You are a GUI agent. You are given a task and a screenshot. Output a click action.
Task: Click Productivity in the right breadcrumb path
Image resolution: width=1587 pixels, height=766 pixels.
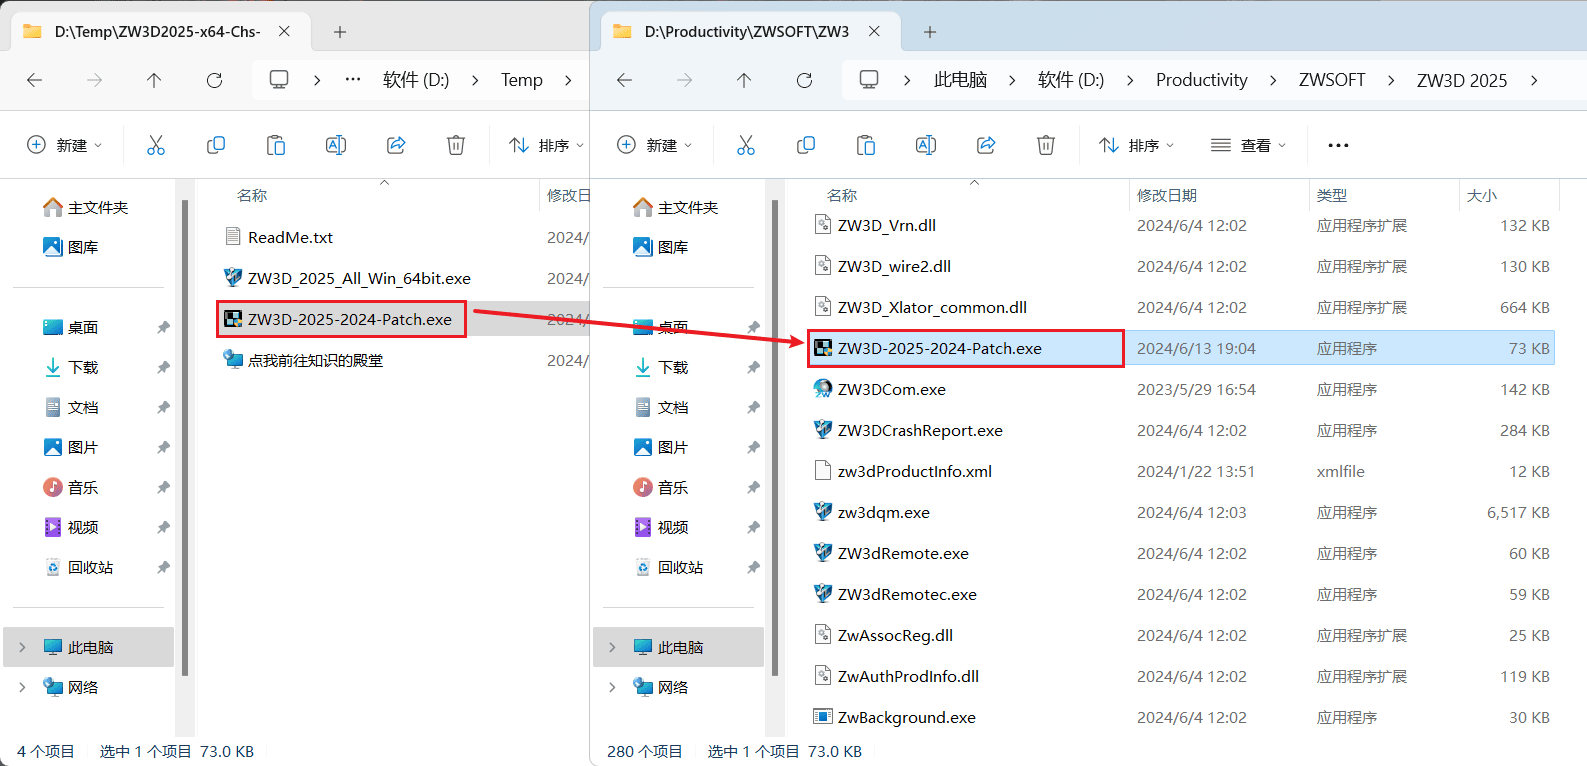(x=1202, y=80)
